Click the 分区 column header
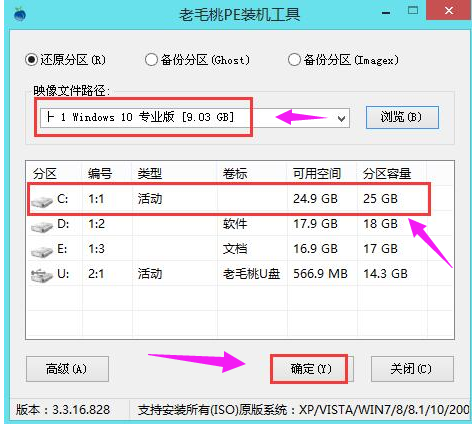This screenshot has width=472, height=424. (45, 174)
